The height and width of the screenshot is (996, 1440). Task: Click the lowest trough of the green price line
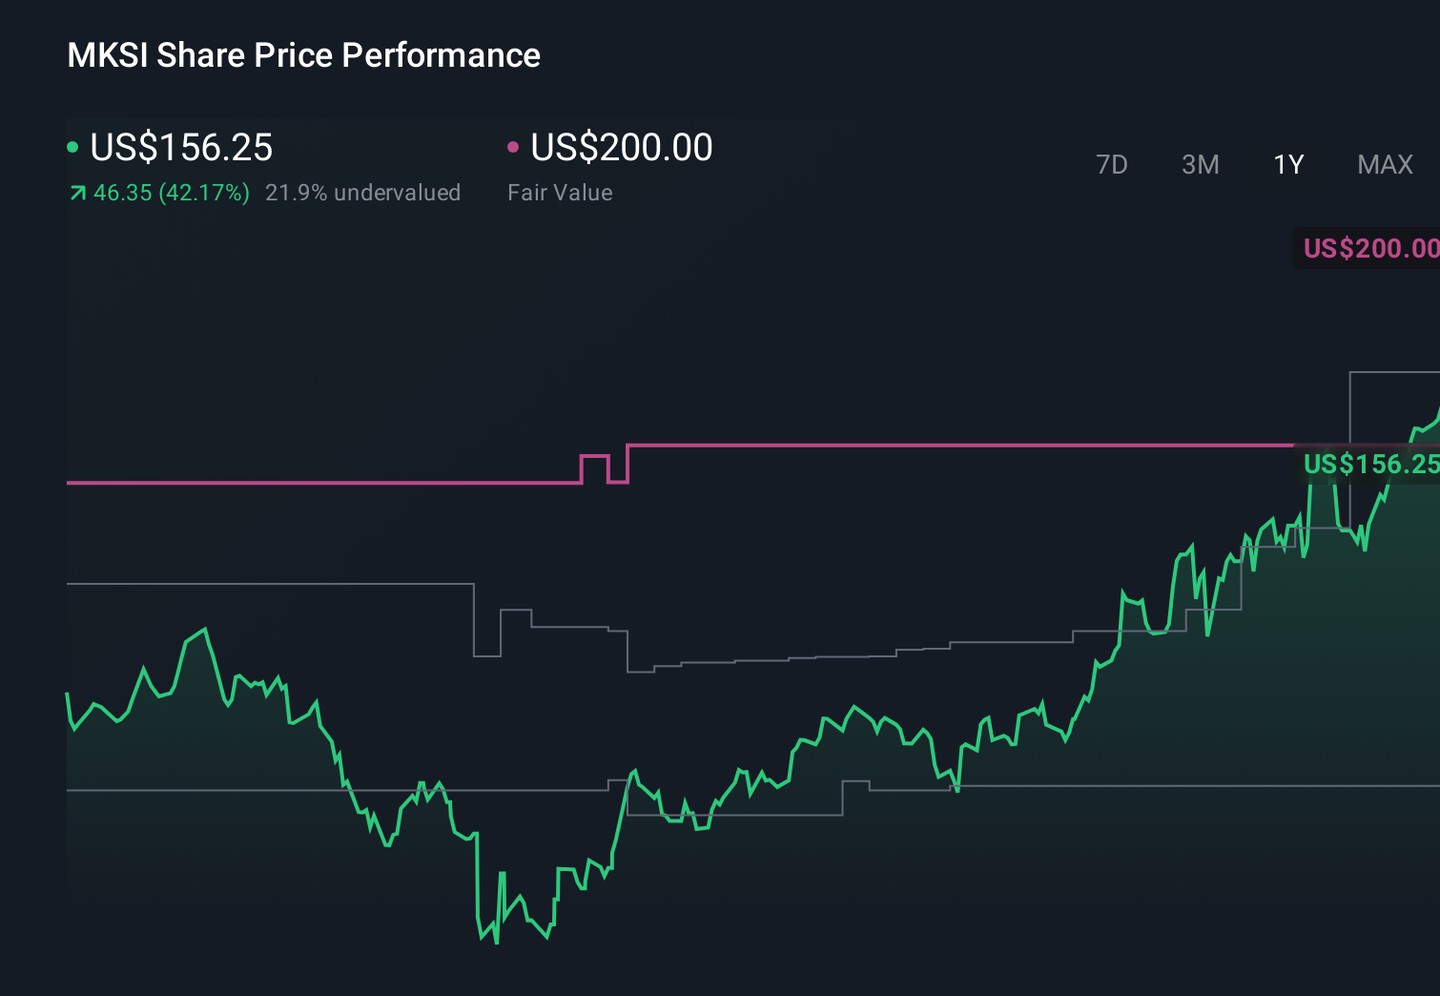[496, 940]
